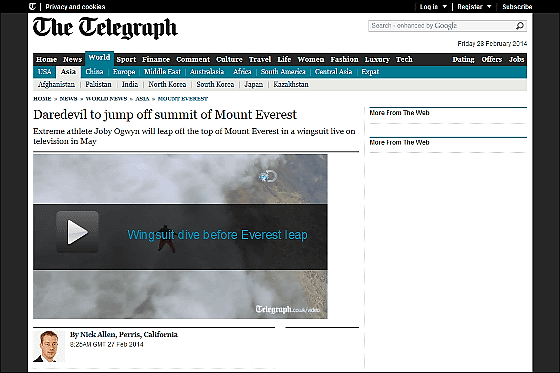The height and width of the screenshot is (373, 560).
Task: Select South America in subnav
Action: point(283,71)
